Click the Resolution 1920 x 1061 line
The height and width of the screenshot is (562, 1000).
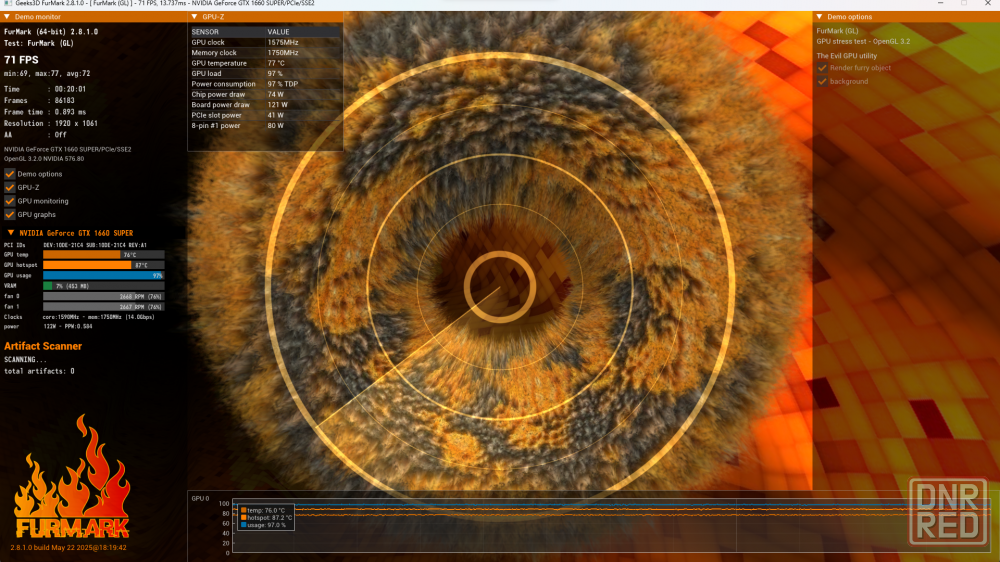coord(51,123)
